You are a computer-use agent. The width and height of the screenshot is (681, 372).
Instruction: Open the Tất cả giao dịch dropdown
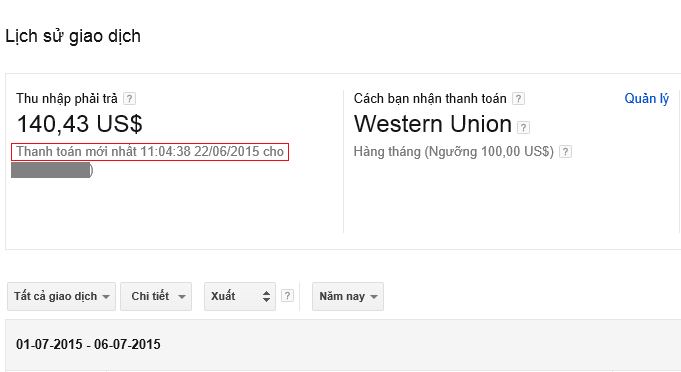click(62, 296)
